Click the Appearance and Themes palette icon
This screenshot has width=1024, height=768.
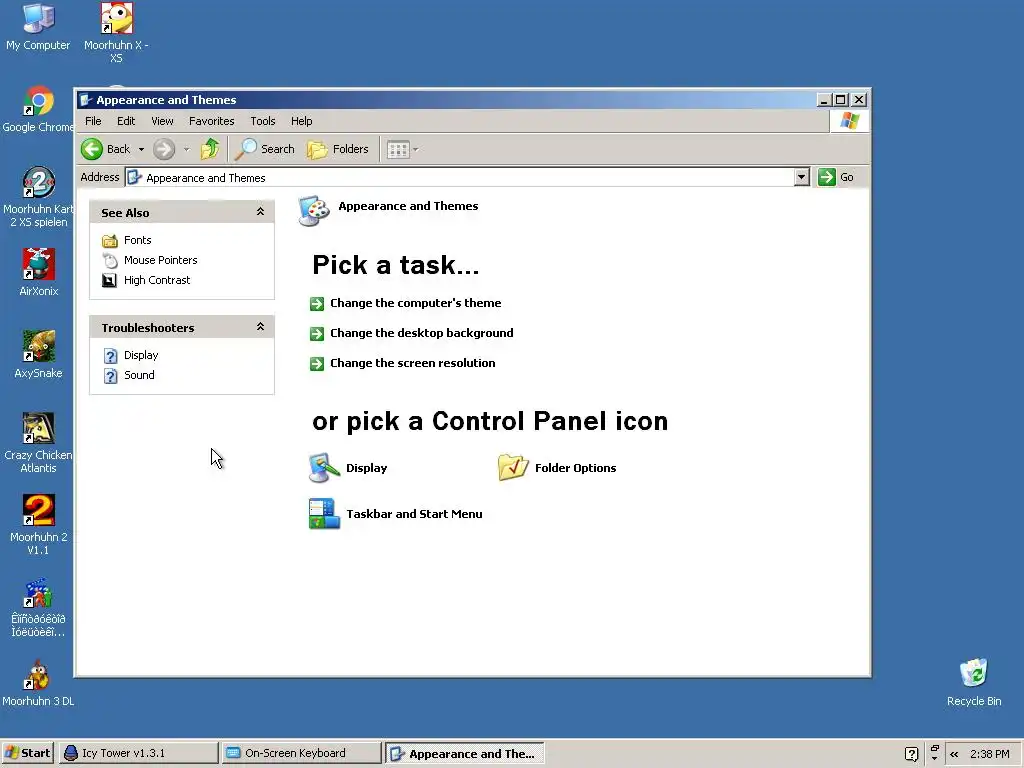tap(314, 211)
